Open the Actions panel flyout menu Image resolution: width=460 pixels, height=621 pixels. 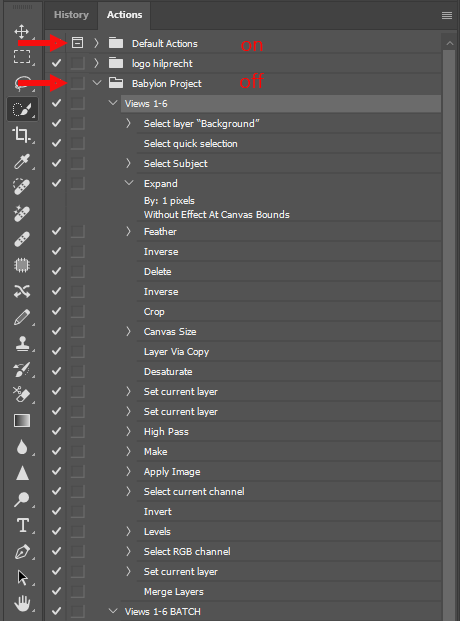(447, 15)
